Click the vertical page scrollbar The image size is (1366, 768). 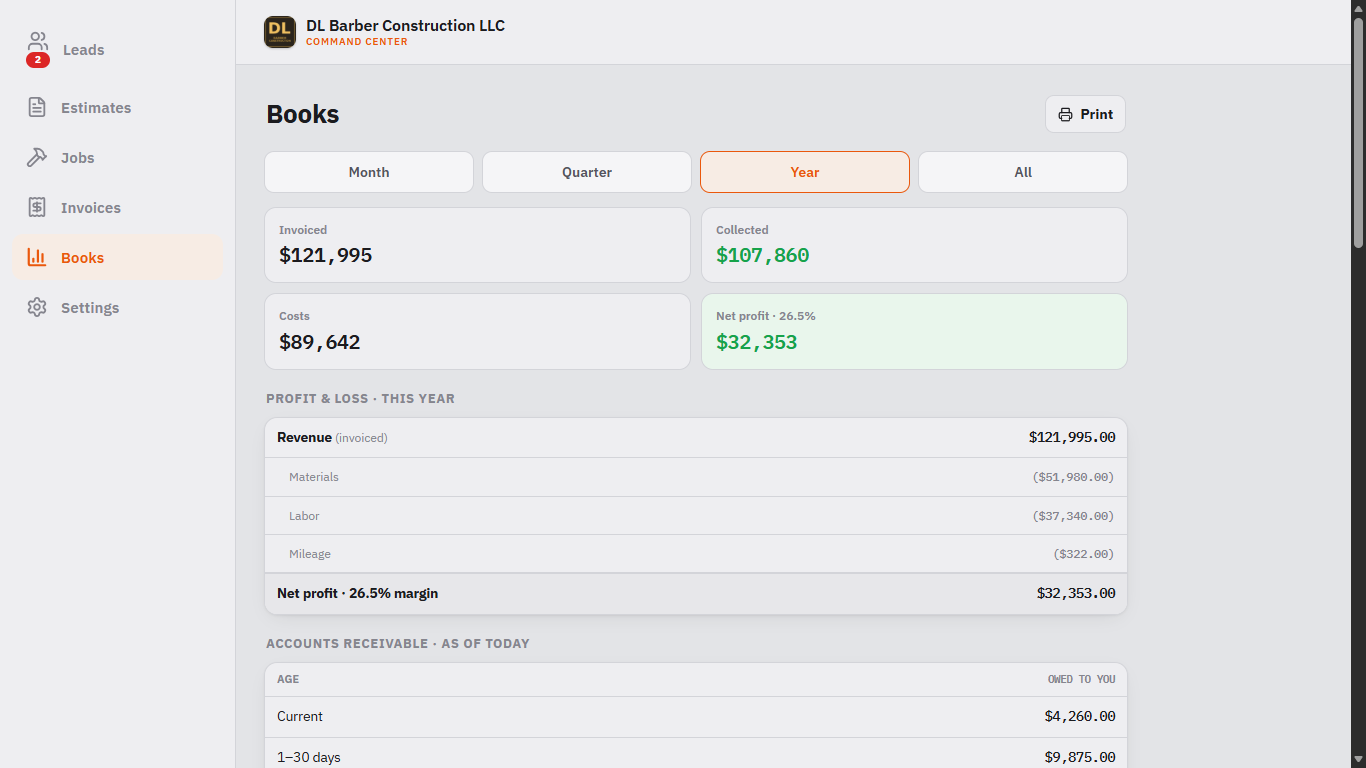[x=1358, y=132]
